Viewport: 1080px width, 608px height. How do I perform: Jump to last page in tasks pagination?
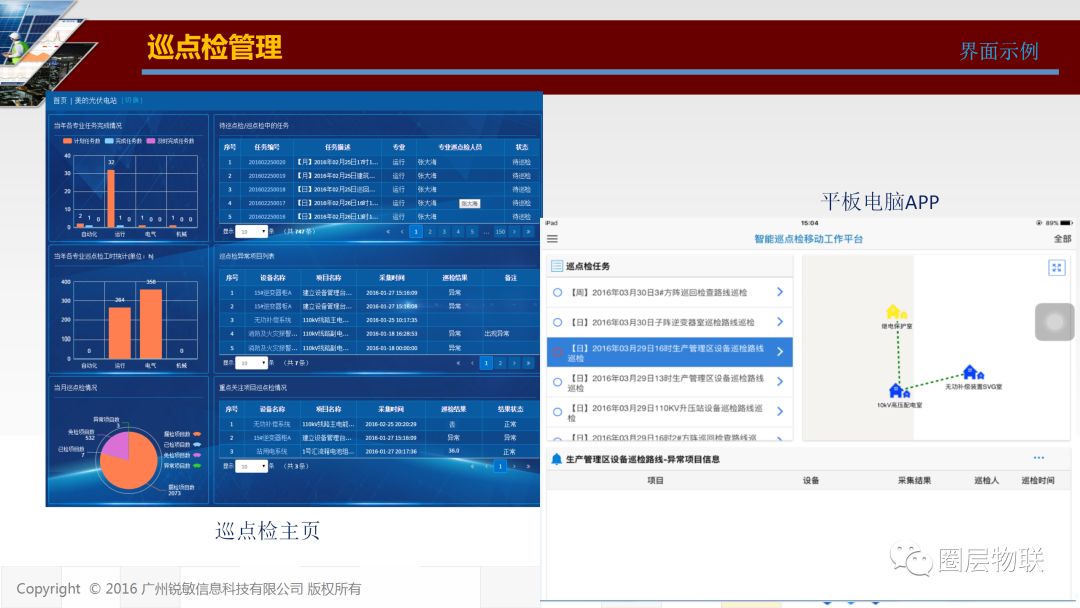528,232
